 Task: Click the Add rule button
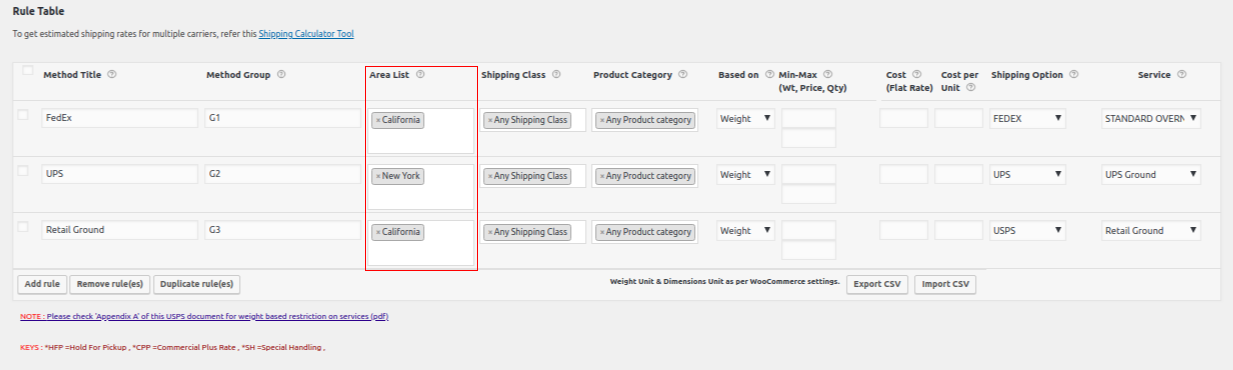pyautogui.click(x=42, y=284)
